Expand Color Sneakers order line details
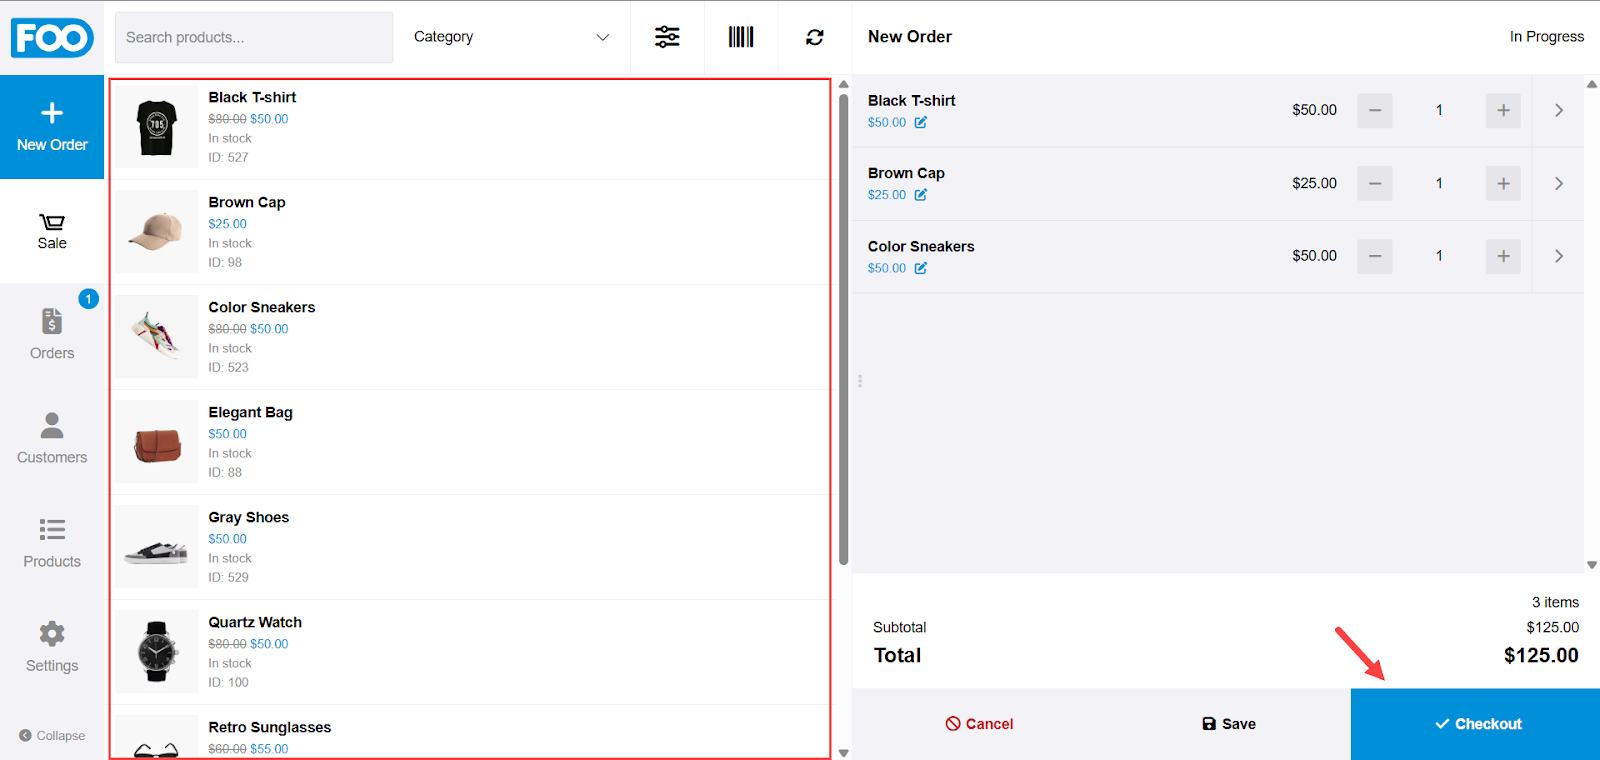The height and width of the screenshot is (760, 1600). click(x=1558, y=256)
